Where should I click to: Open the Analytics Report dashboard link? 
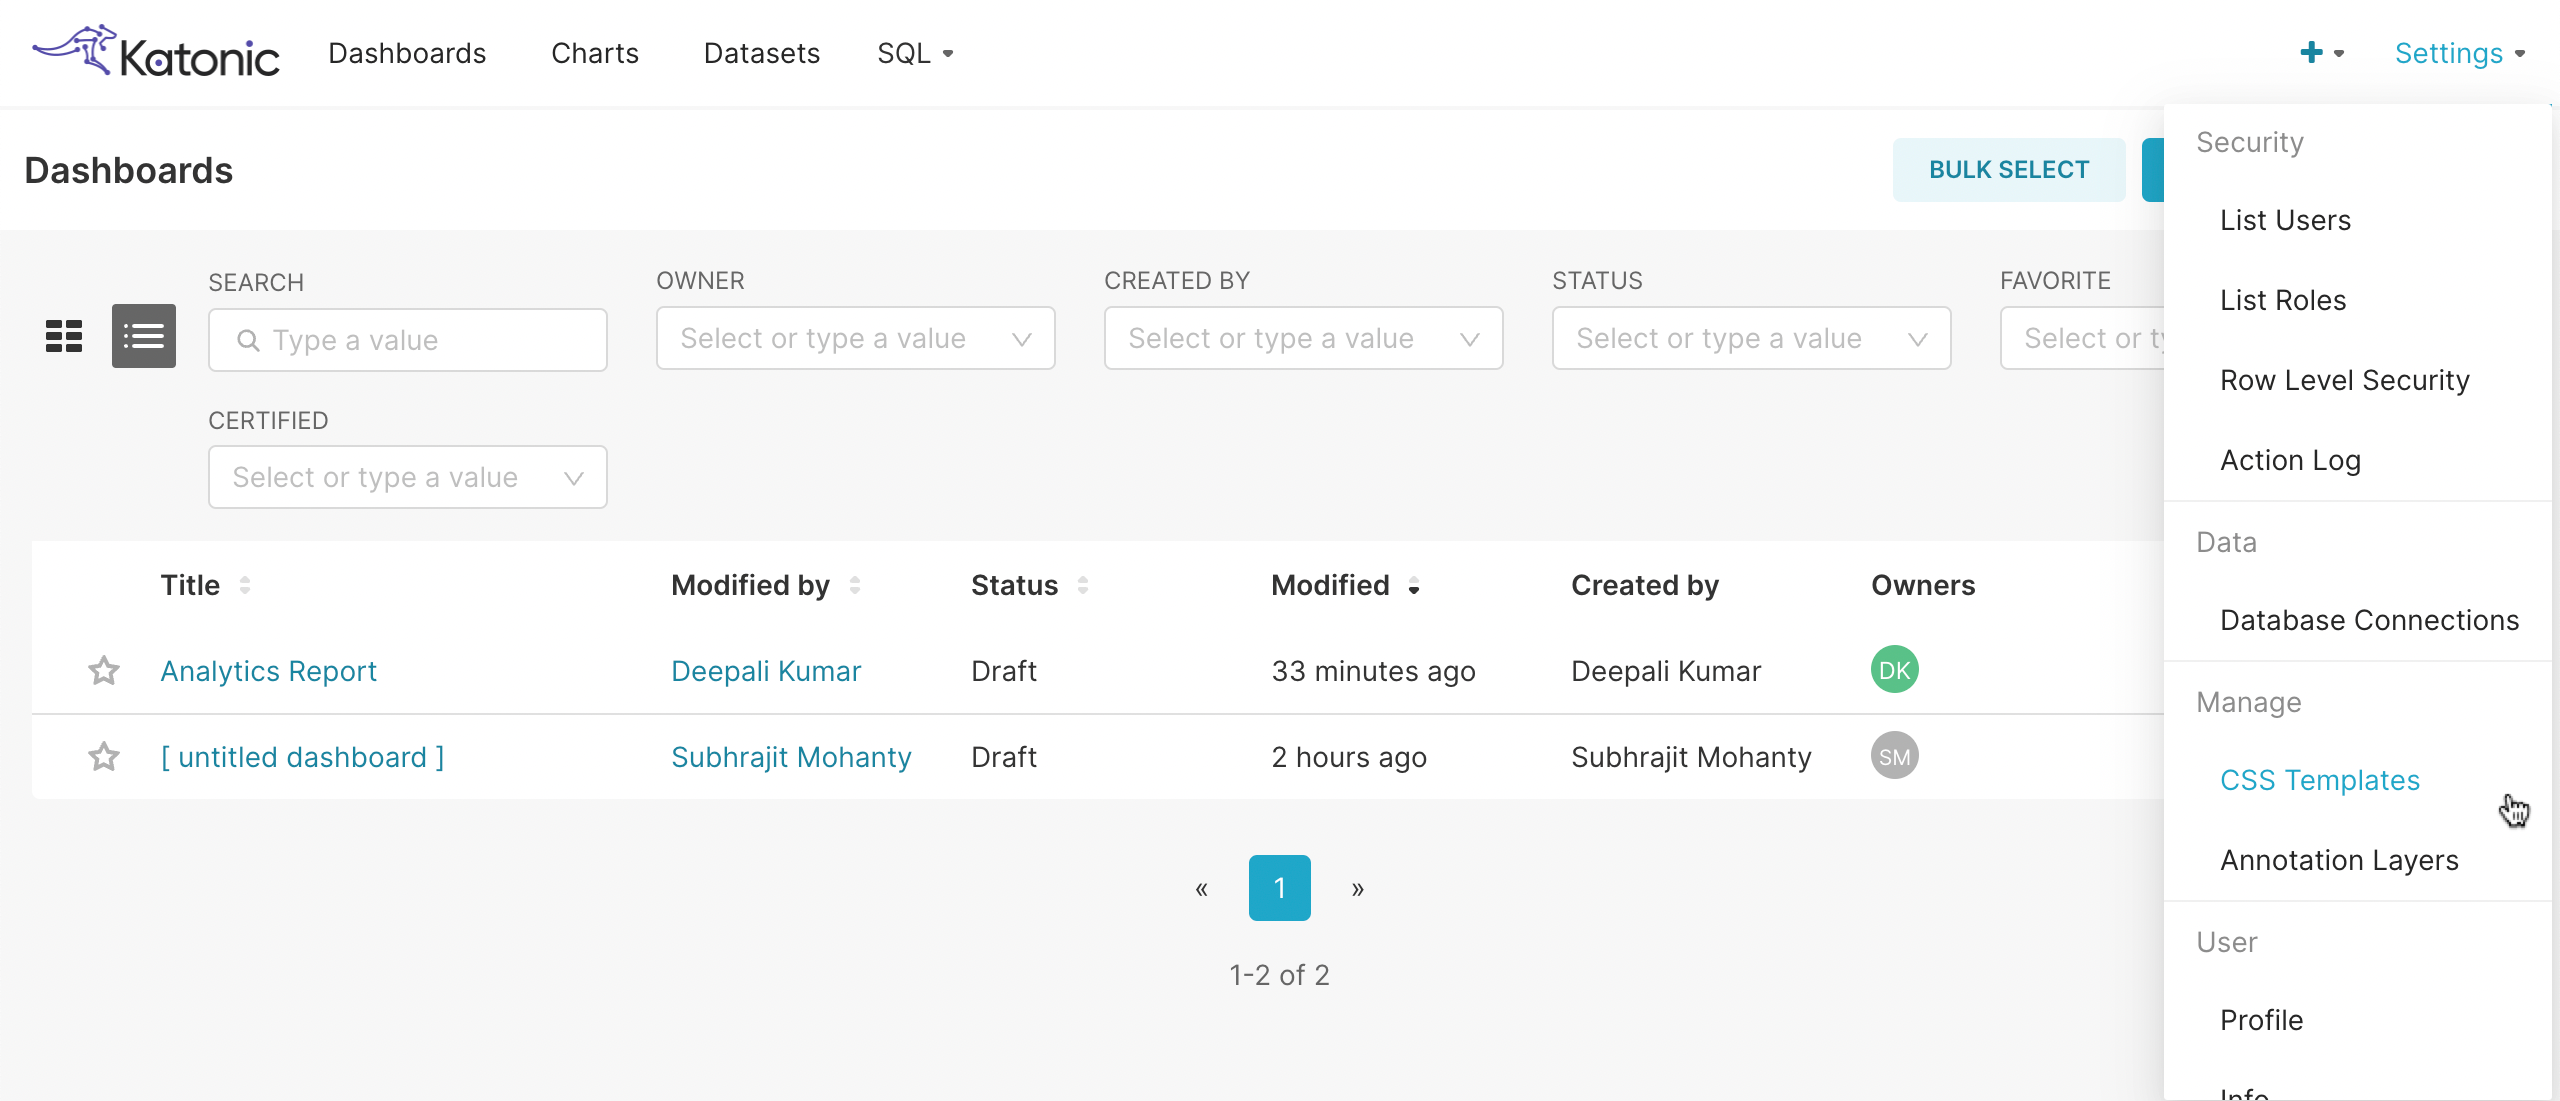point(268,671)
